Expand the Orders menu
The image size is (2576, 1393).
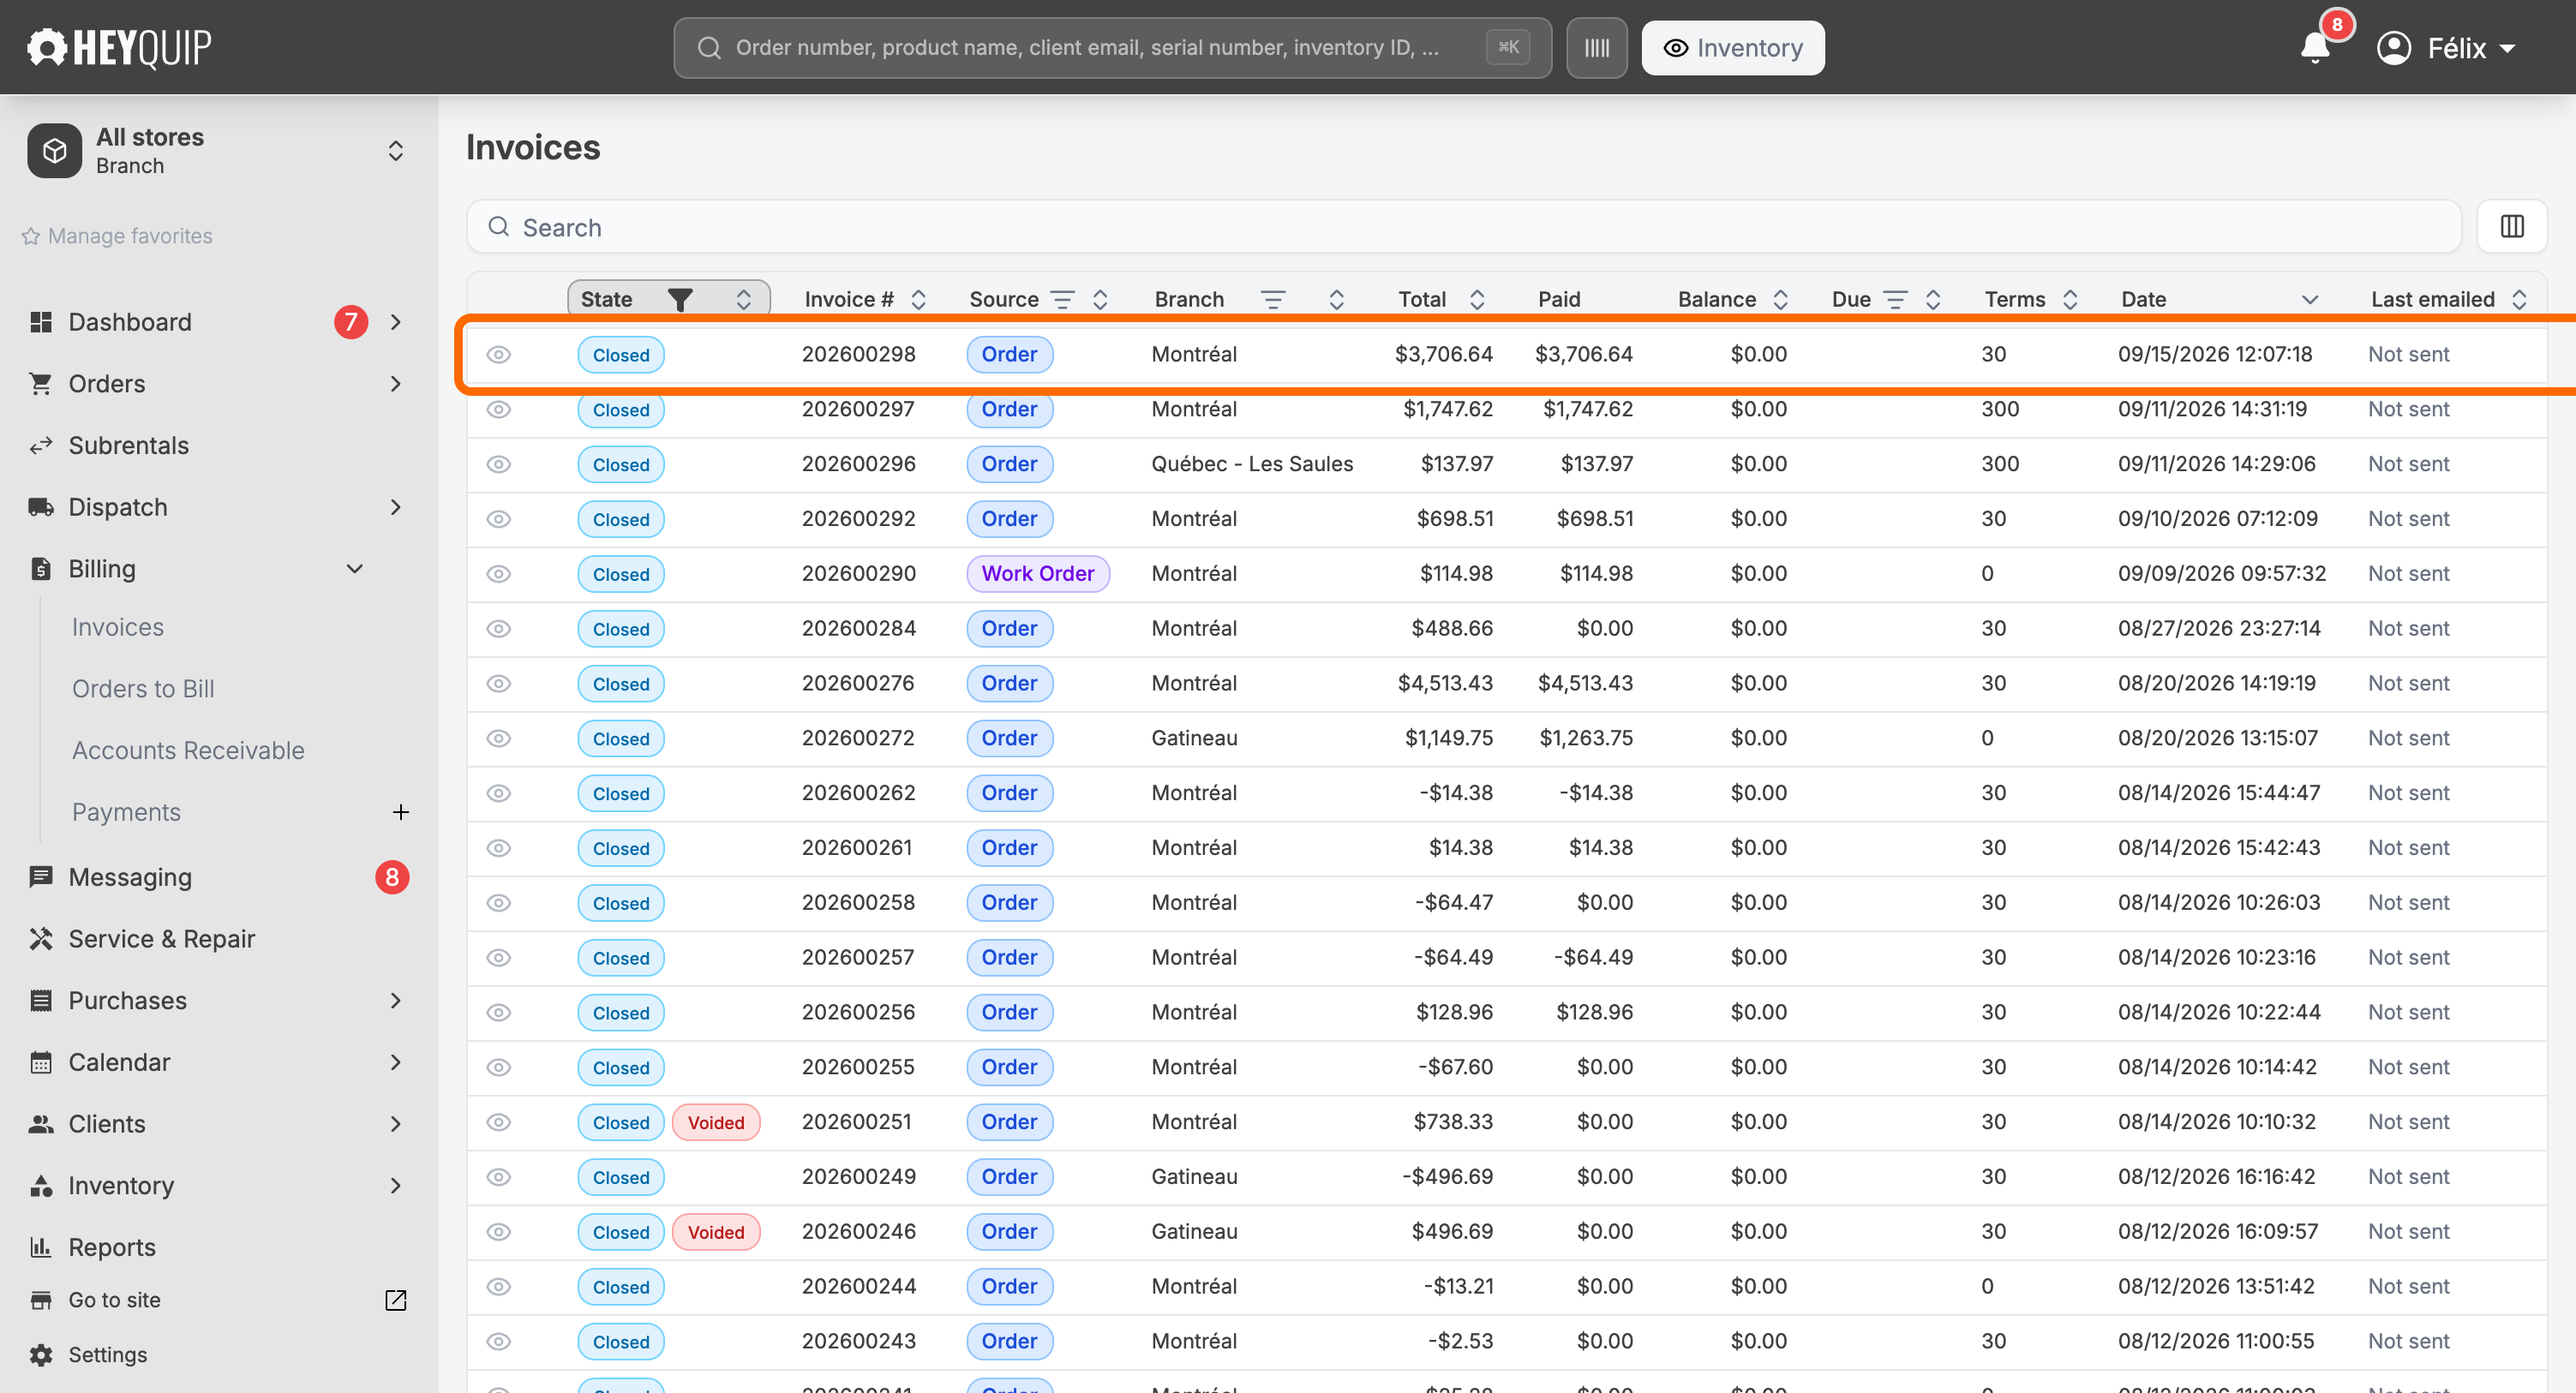coord(396,384)
